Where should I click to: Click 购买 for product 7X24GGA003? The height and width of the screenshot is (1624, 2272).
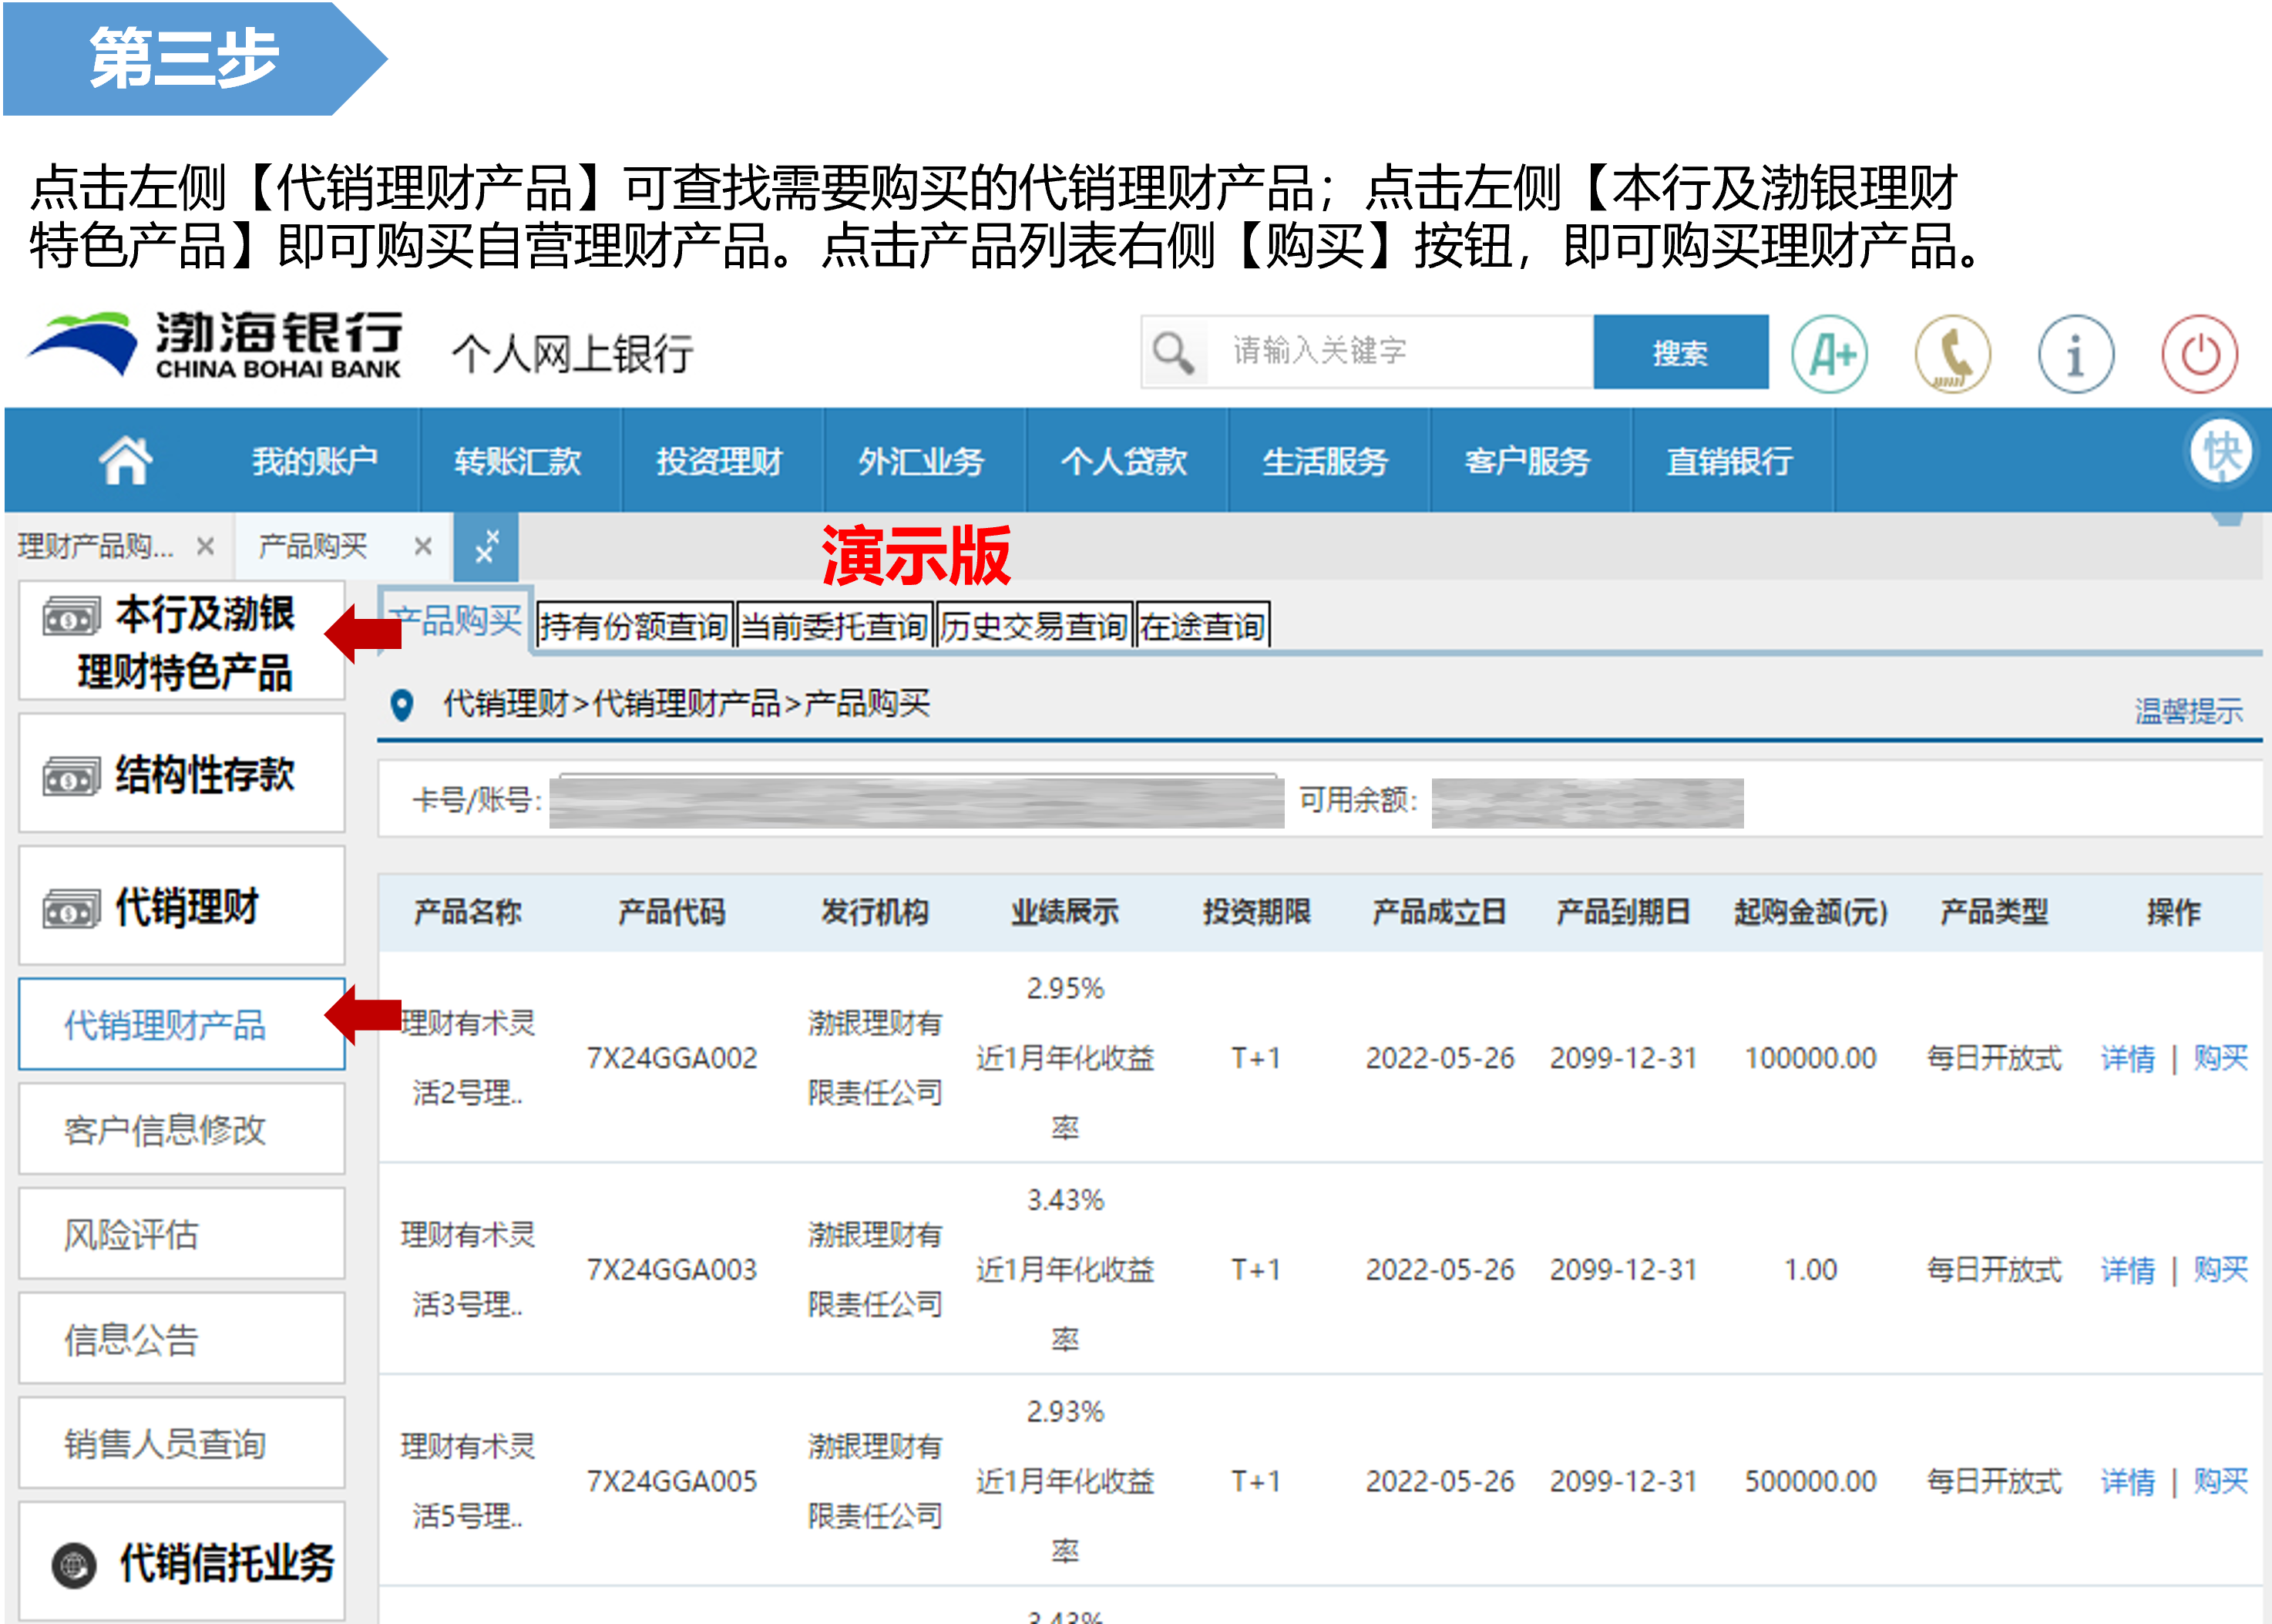point(2220,1270)
